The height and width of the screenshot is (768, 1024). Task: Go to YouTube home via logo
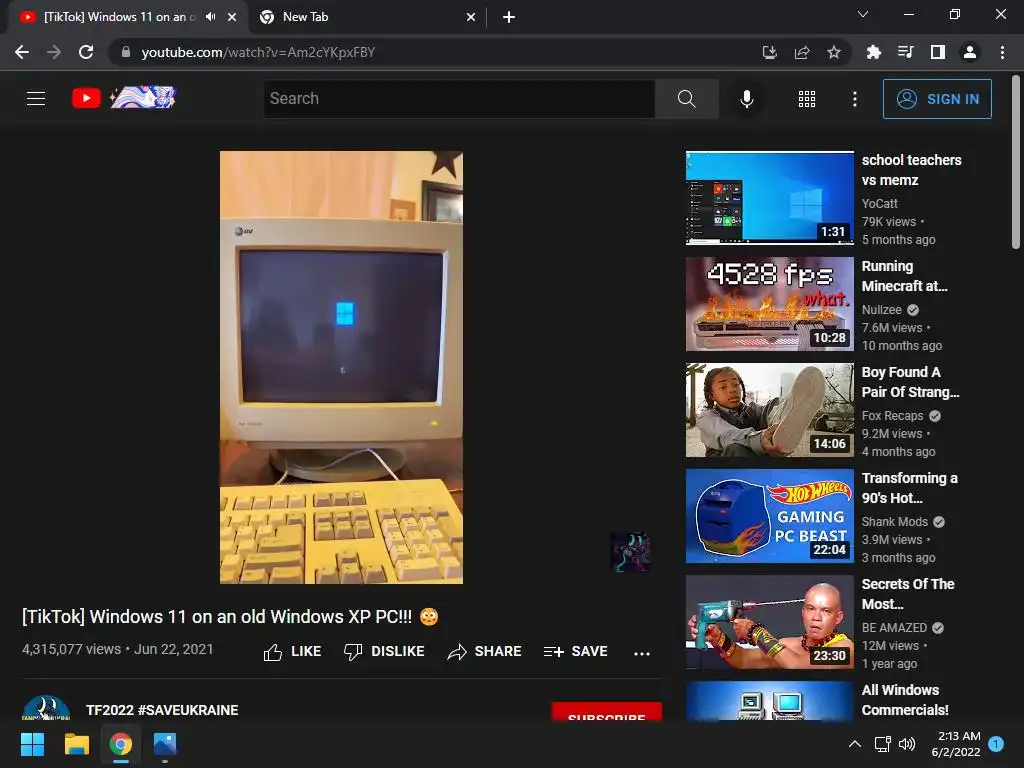click(x=124, y=98)
